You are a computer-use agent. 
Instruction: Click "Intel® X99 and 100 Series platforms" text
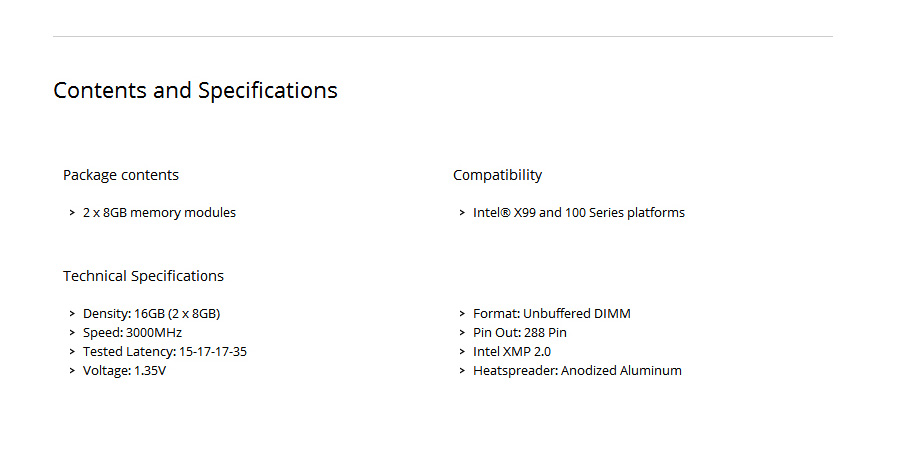[578, 213]
